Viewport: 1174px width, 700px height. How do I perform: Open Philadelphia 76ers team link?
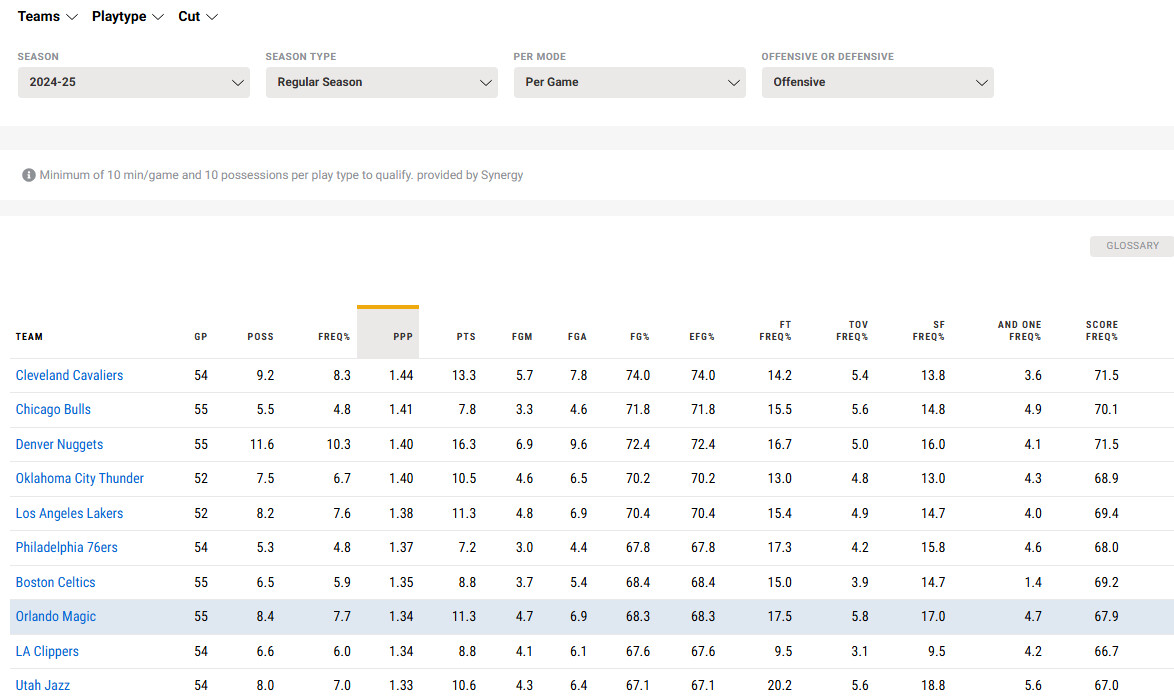pos(67,547)
